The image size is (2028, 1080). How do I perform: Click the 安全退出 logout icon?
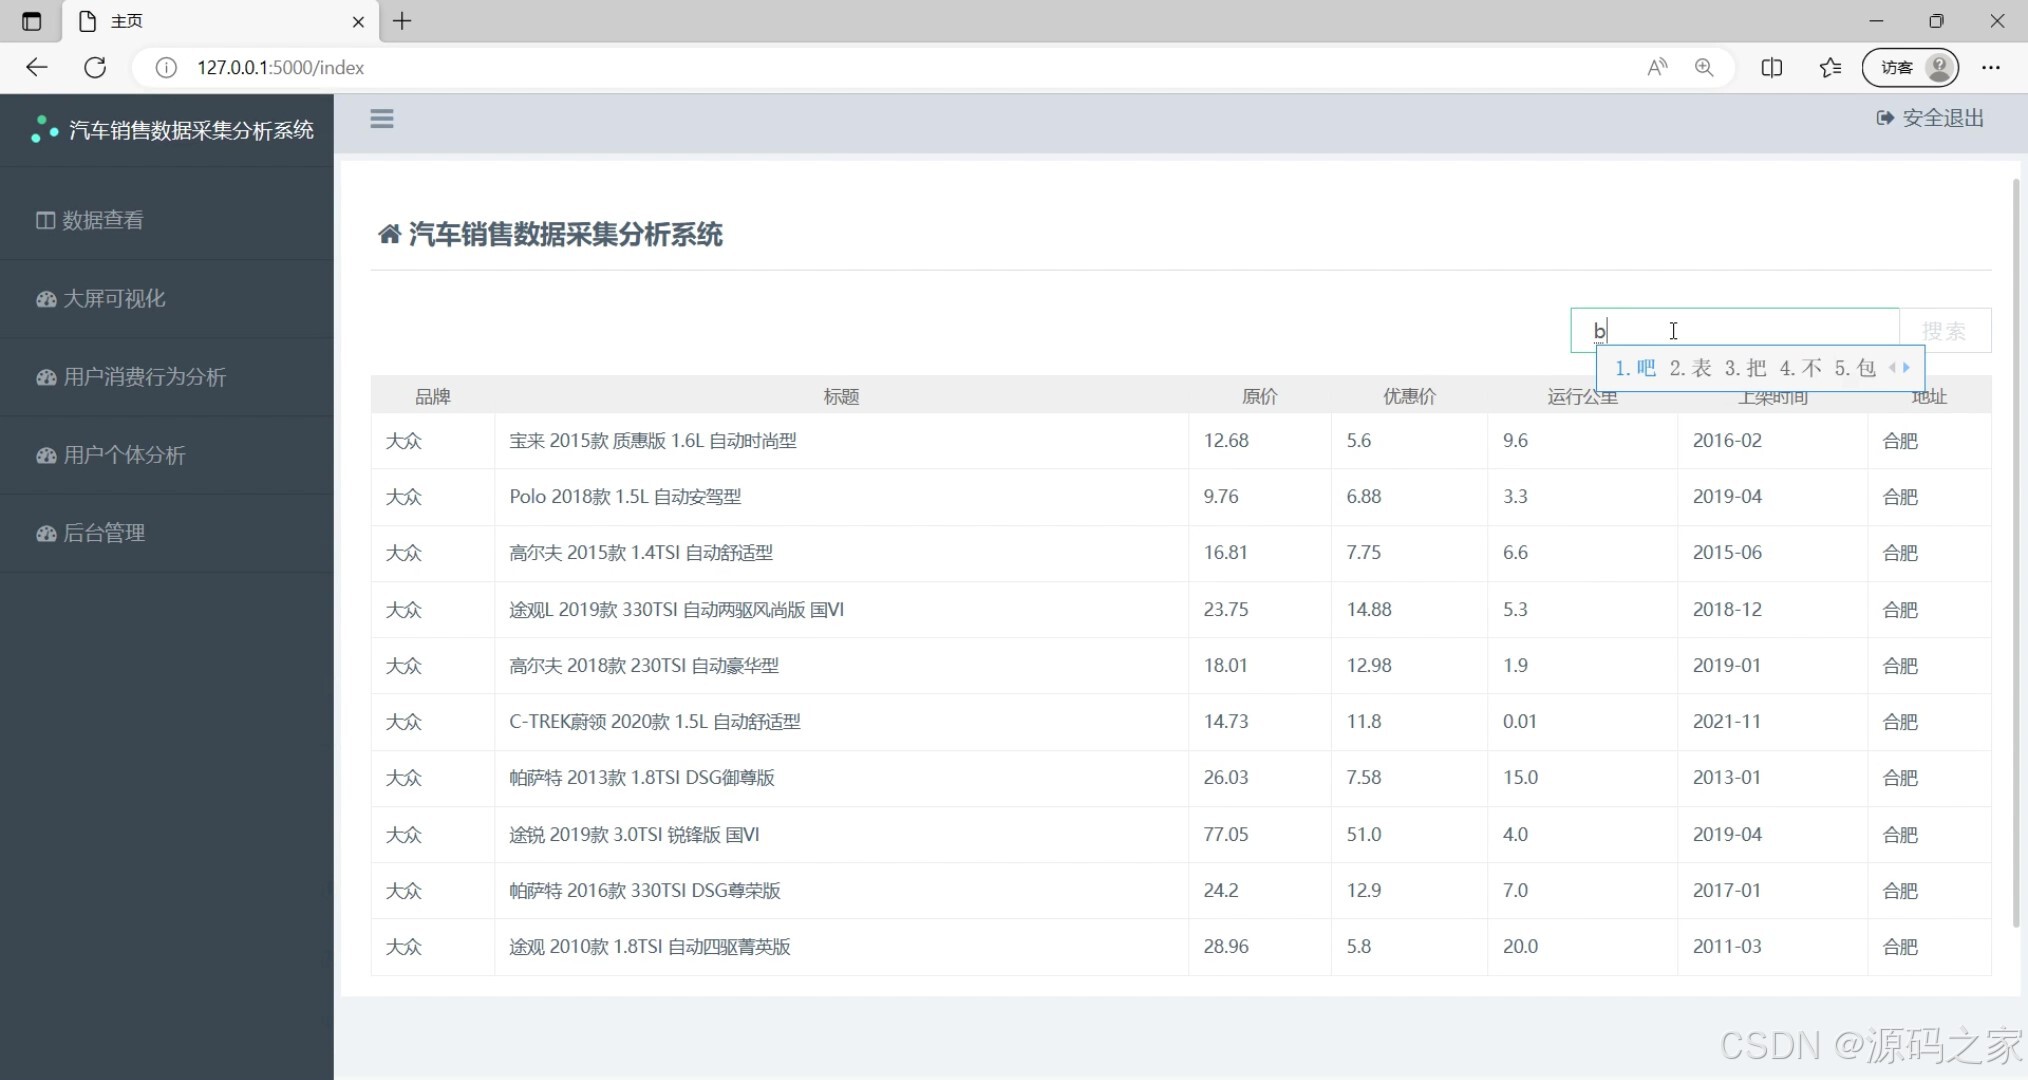pos(1885,118)
